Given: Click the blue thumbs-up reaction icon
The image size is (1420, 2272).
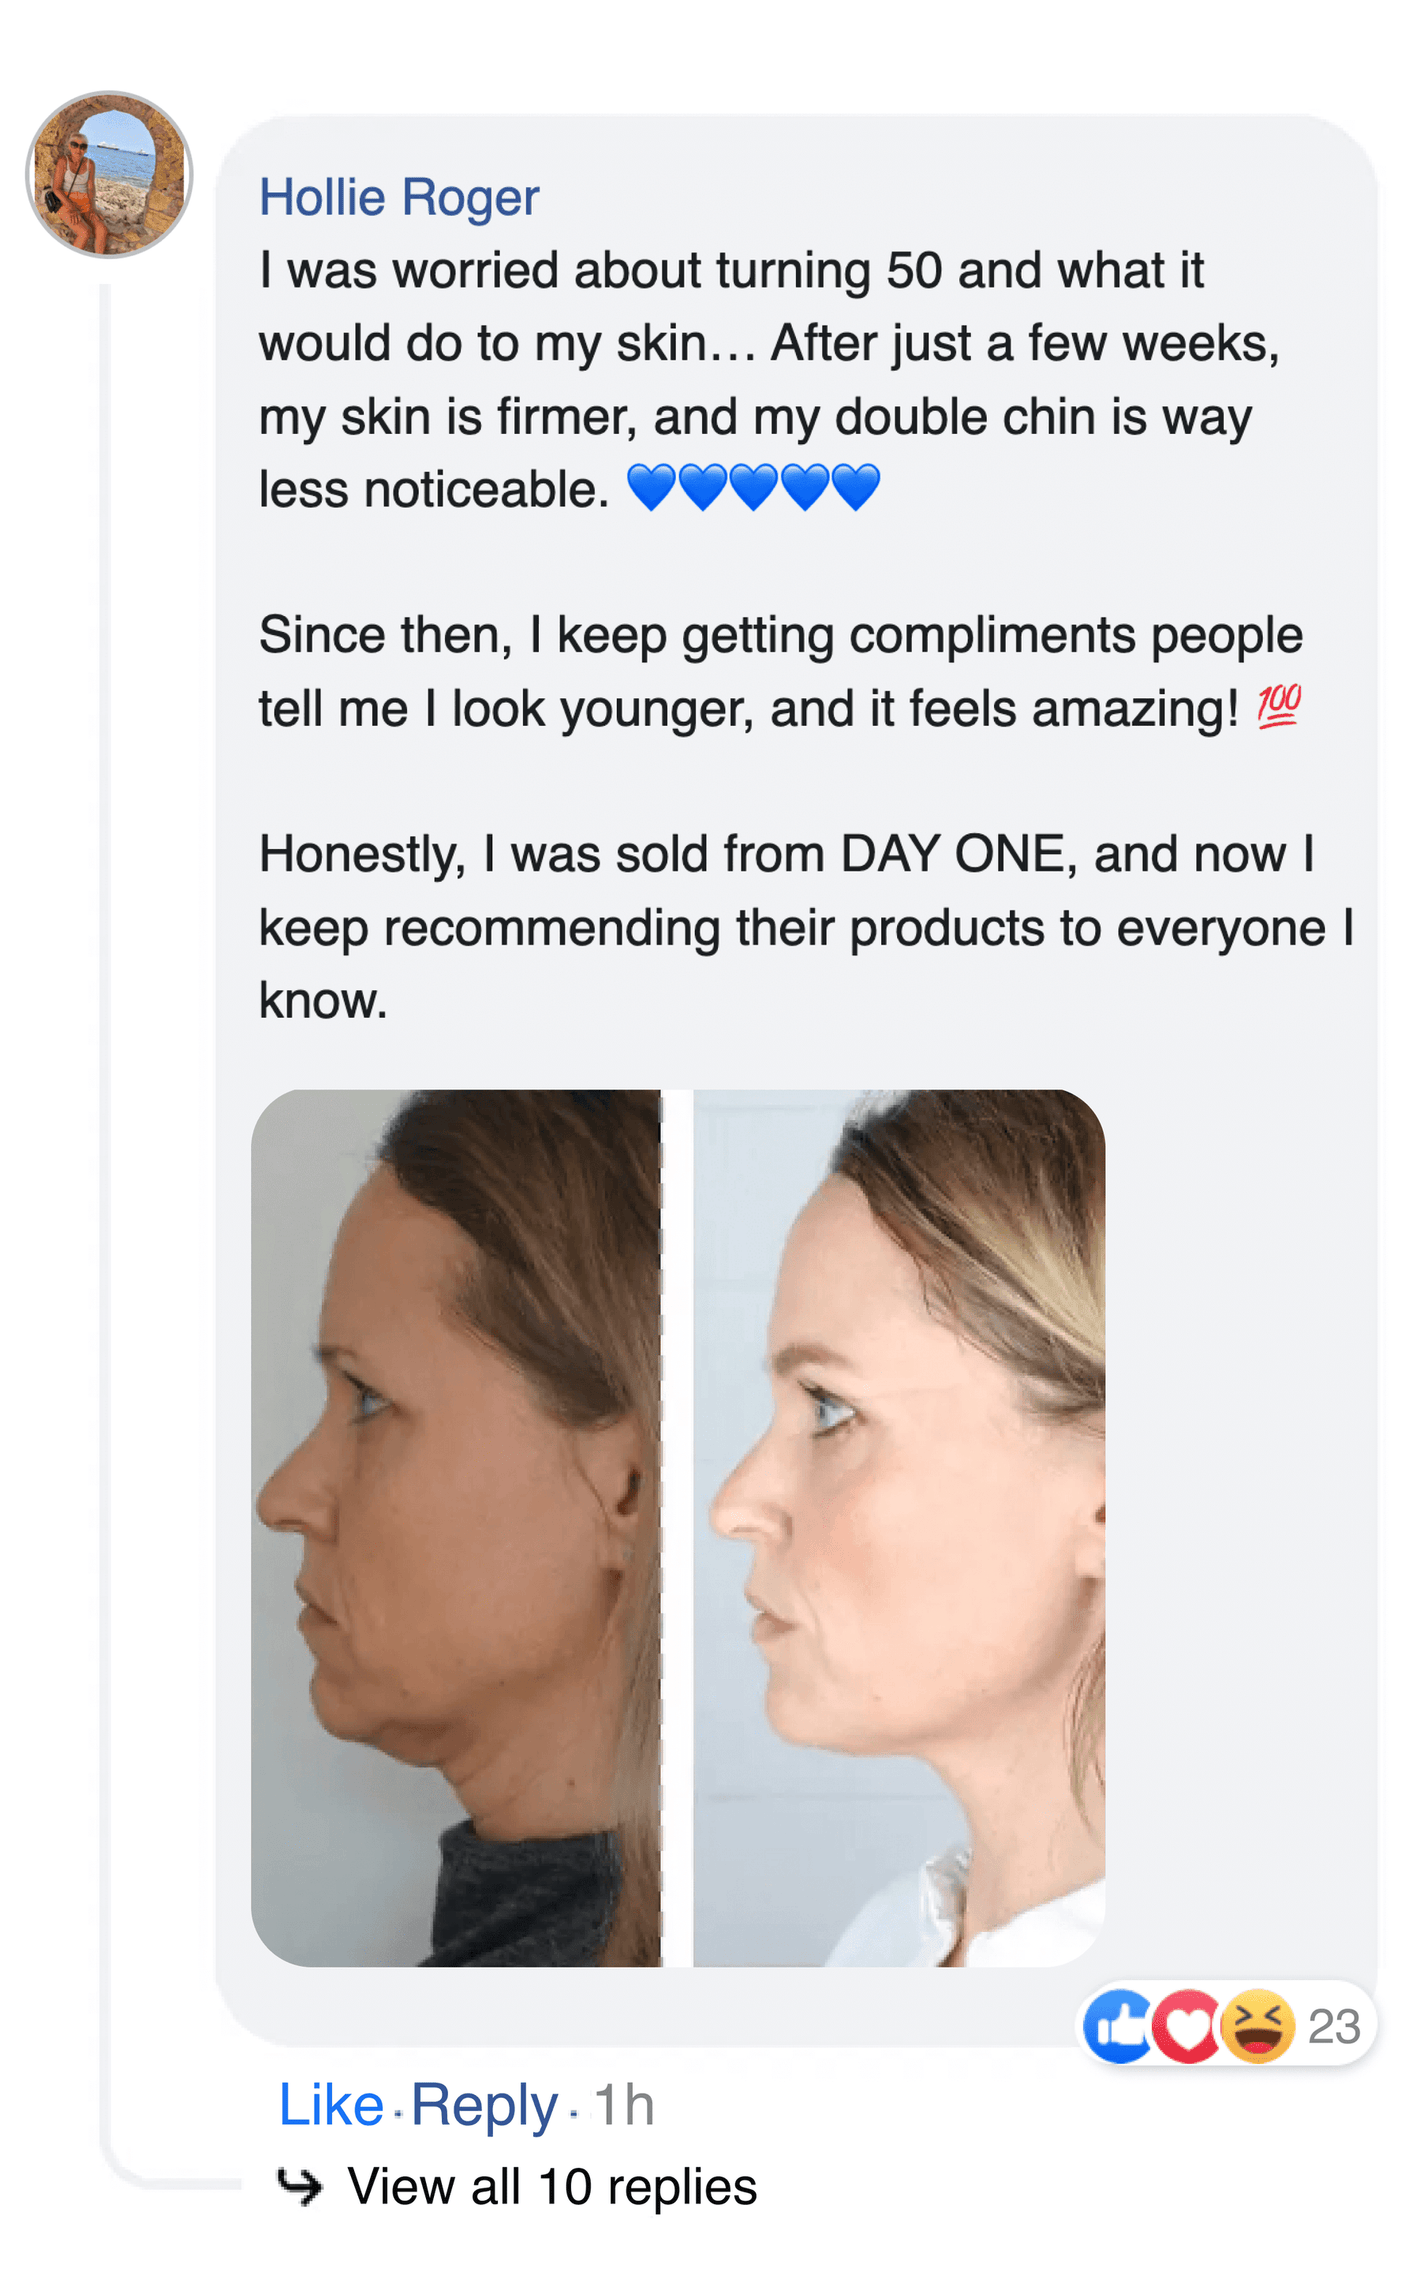Looking at the screenshot, I should 1117,2026.
